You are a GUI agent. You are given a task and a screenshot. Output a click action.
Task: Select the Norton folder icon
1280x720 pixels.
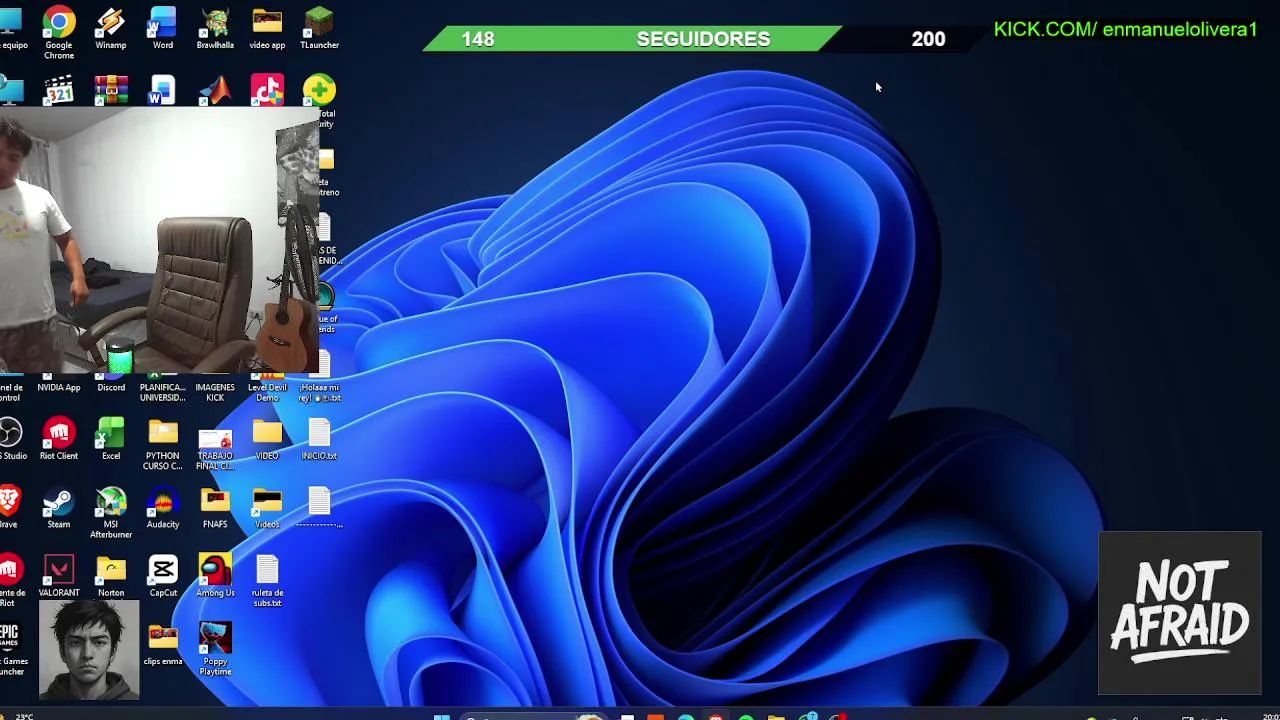coord(111,573)
